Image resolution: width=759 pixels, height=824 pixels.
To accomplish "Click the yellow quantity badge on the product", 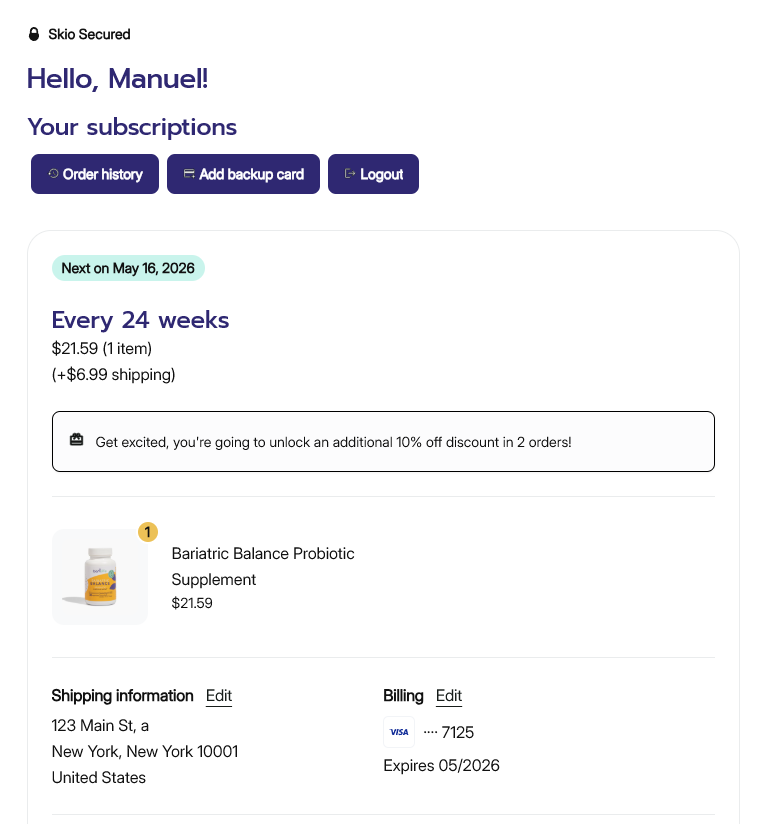I will click(147, 532).
